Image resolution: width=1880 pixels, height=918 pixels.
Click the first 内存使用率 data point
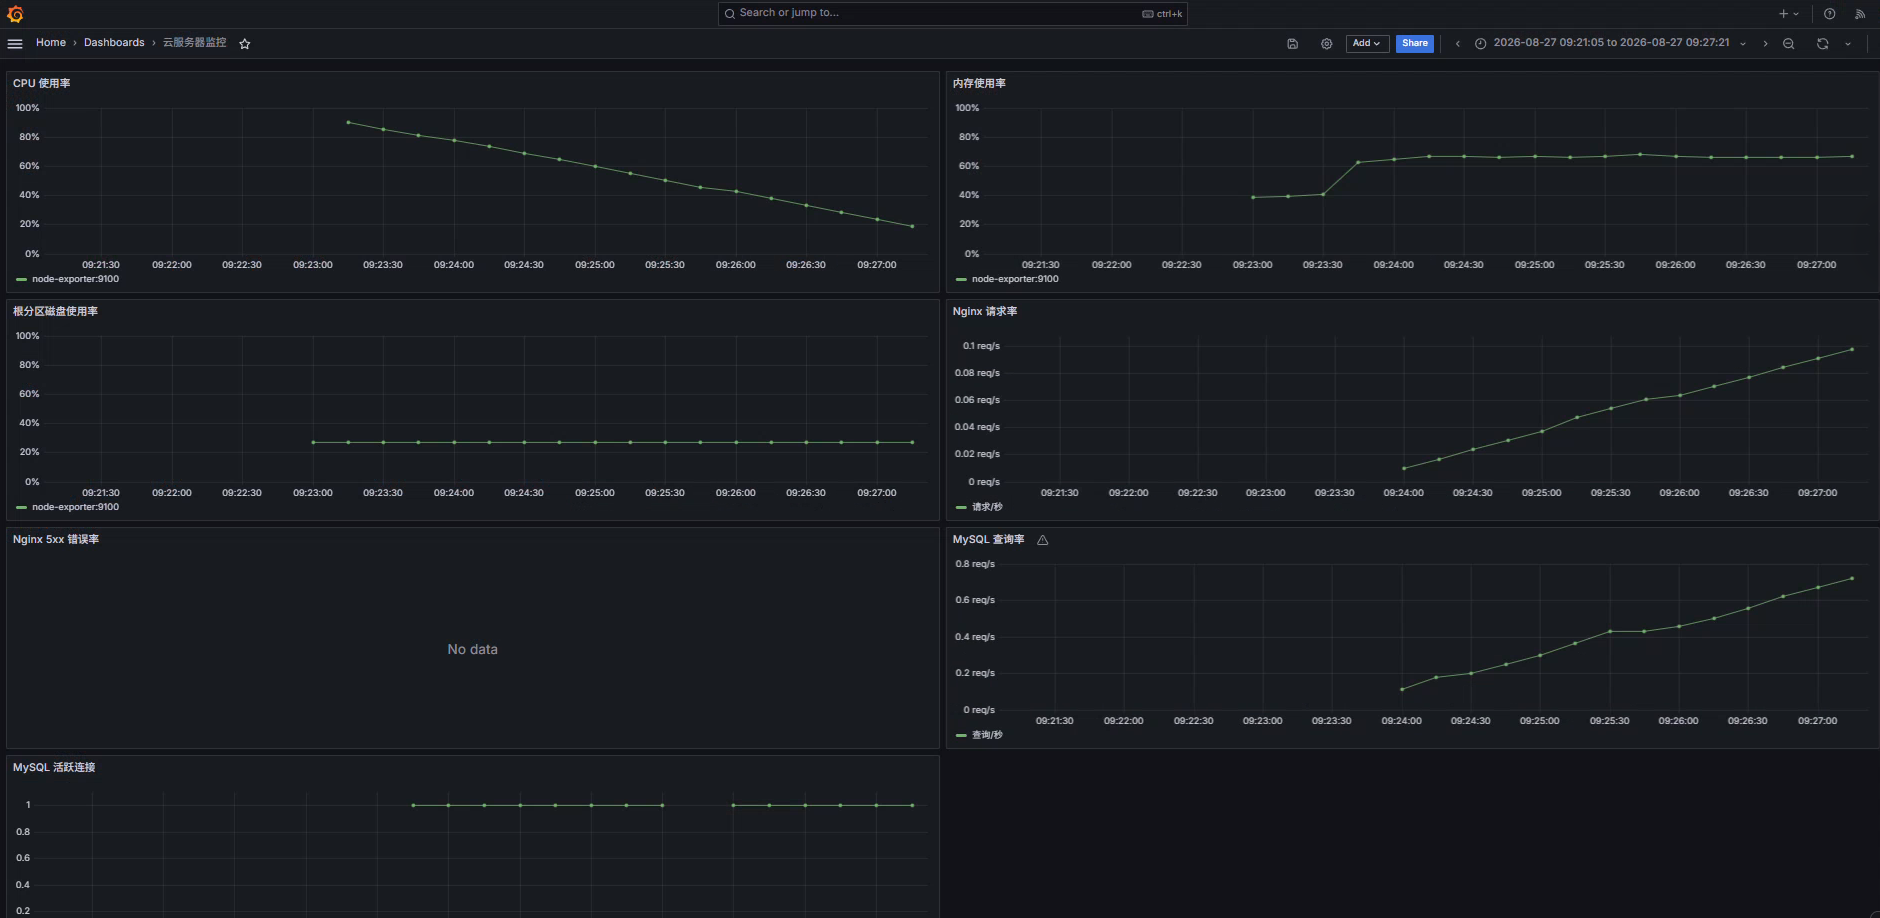[1253, 197]
